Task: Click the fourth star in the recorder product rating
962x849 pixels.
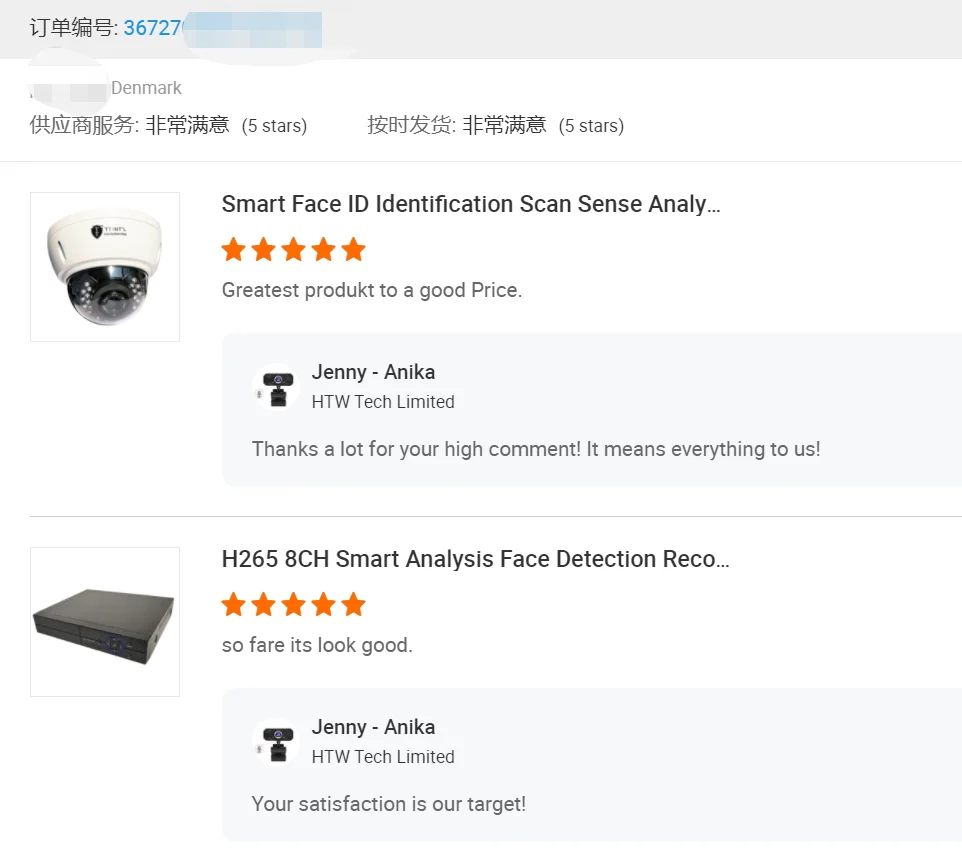Action: pos(323,604)
